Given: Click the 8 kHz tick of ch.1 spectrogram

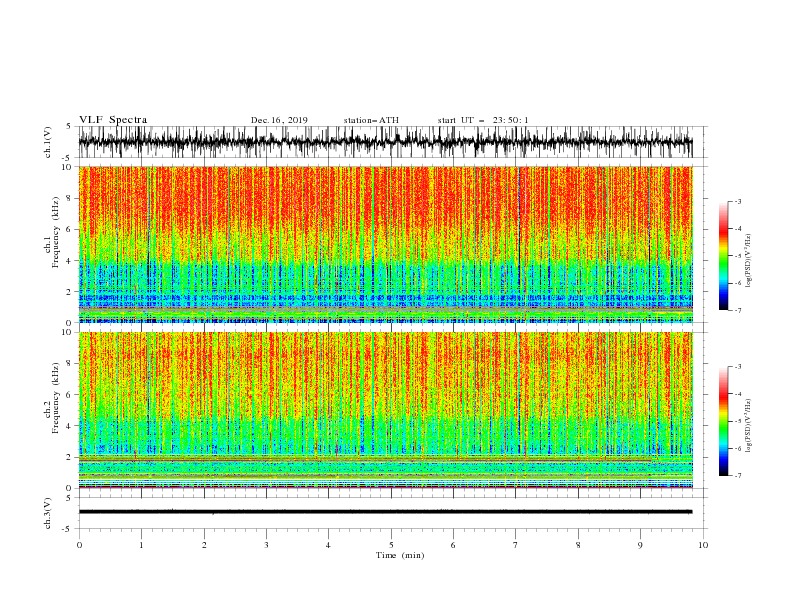Looking at the screenshot, I should click(69, 198).
